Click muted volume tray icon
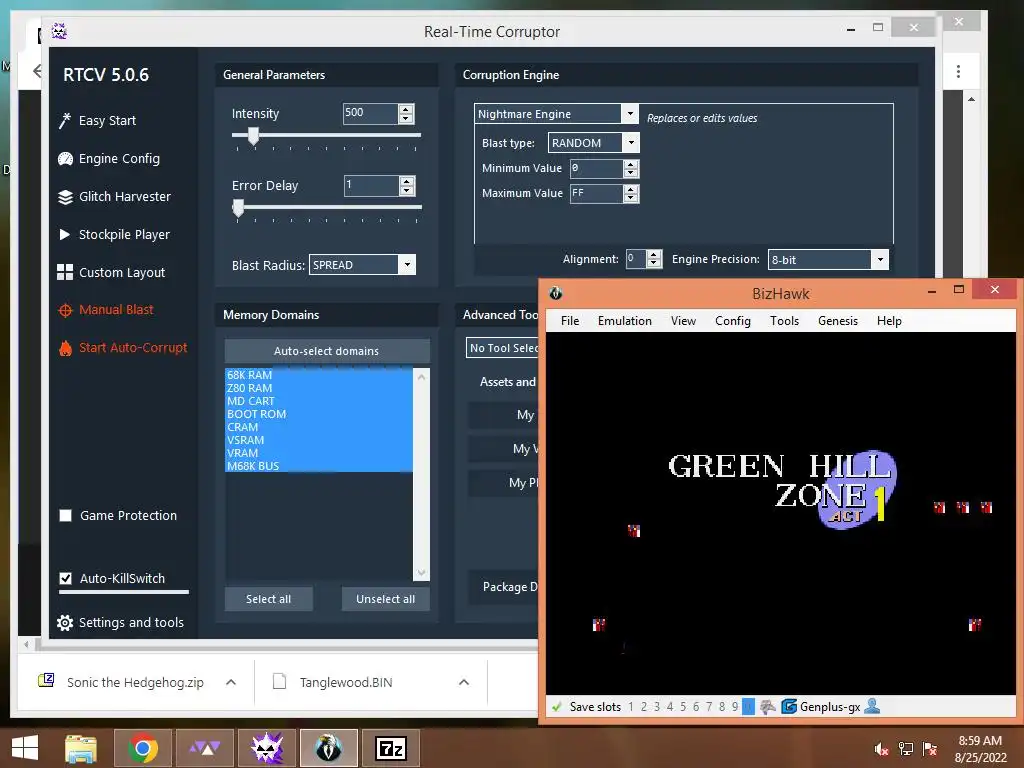Viewport: 1024px width, 768px height. pyautogui.click(x=881, y=748)
